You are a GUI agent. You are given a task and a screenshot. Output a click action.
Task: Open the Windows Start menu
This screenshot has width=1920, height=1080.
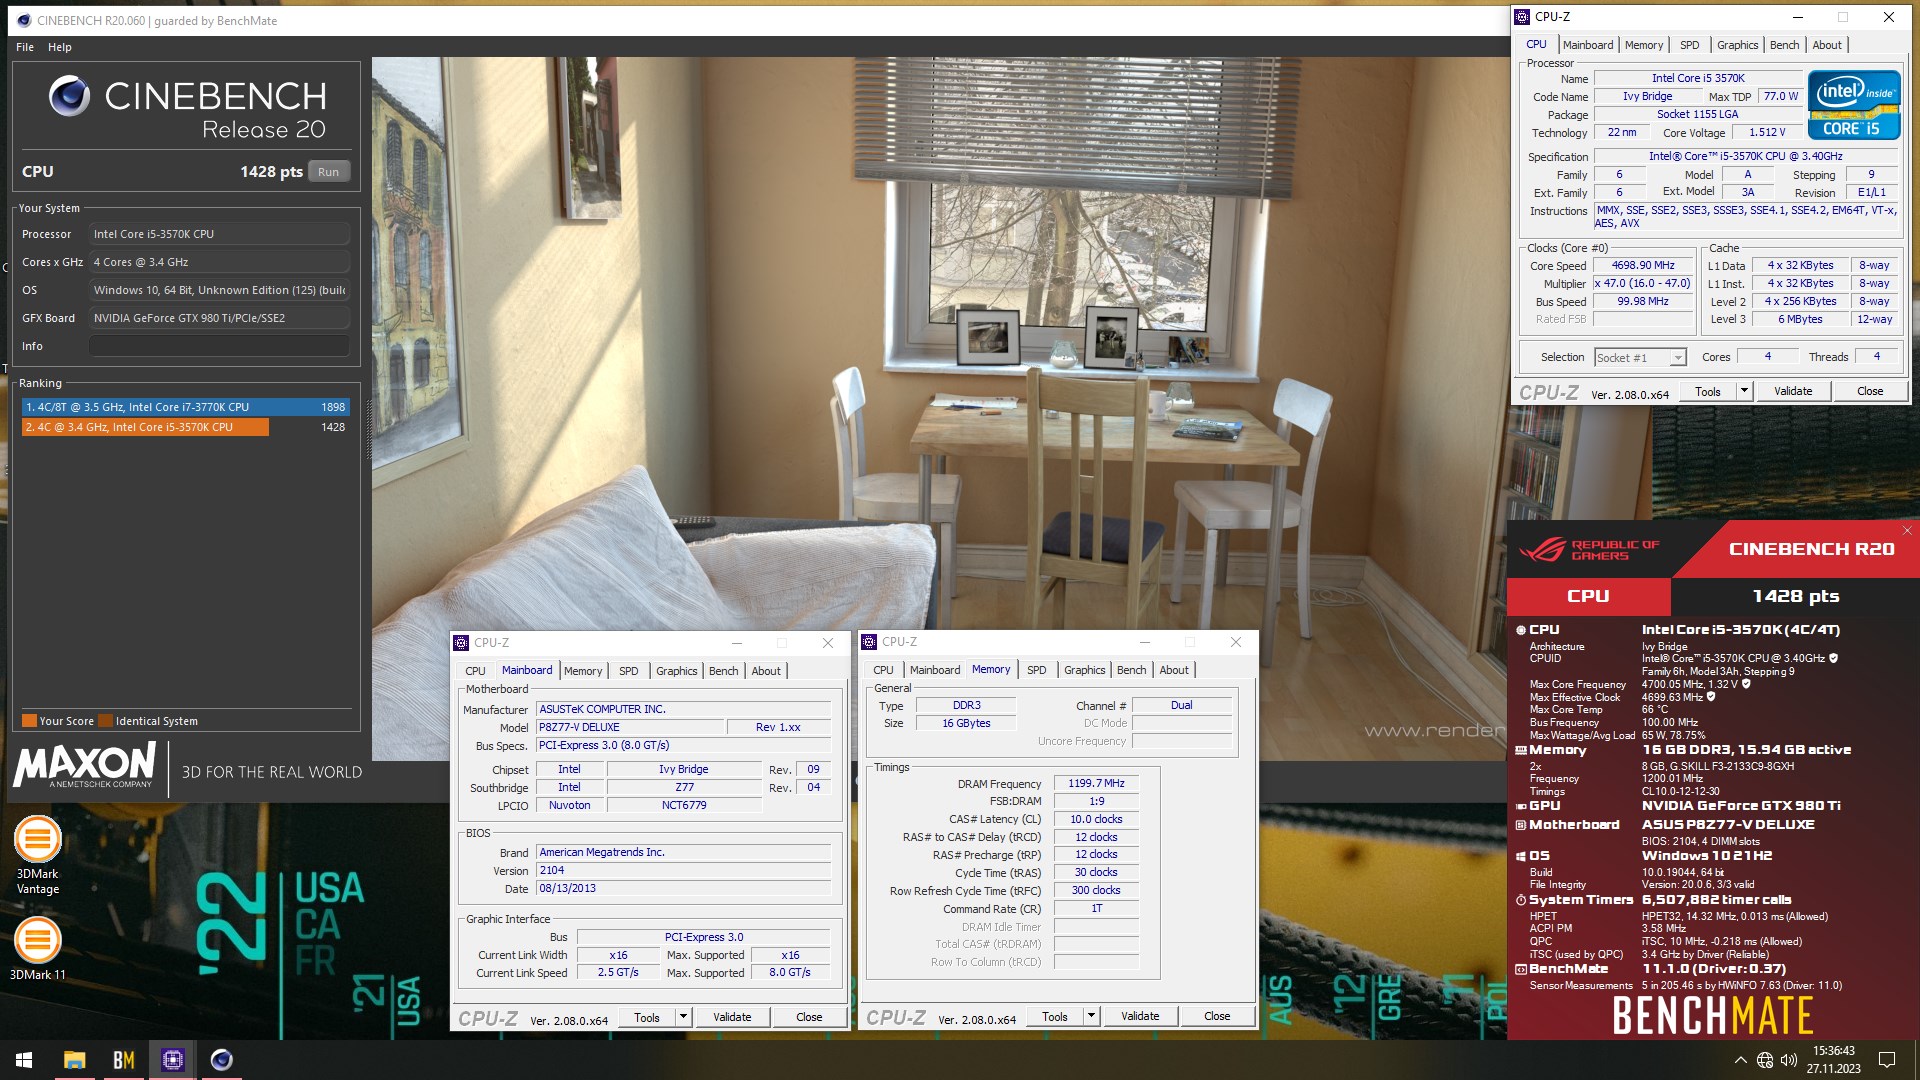click(x=24, y=1060)
